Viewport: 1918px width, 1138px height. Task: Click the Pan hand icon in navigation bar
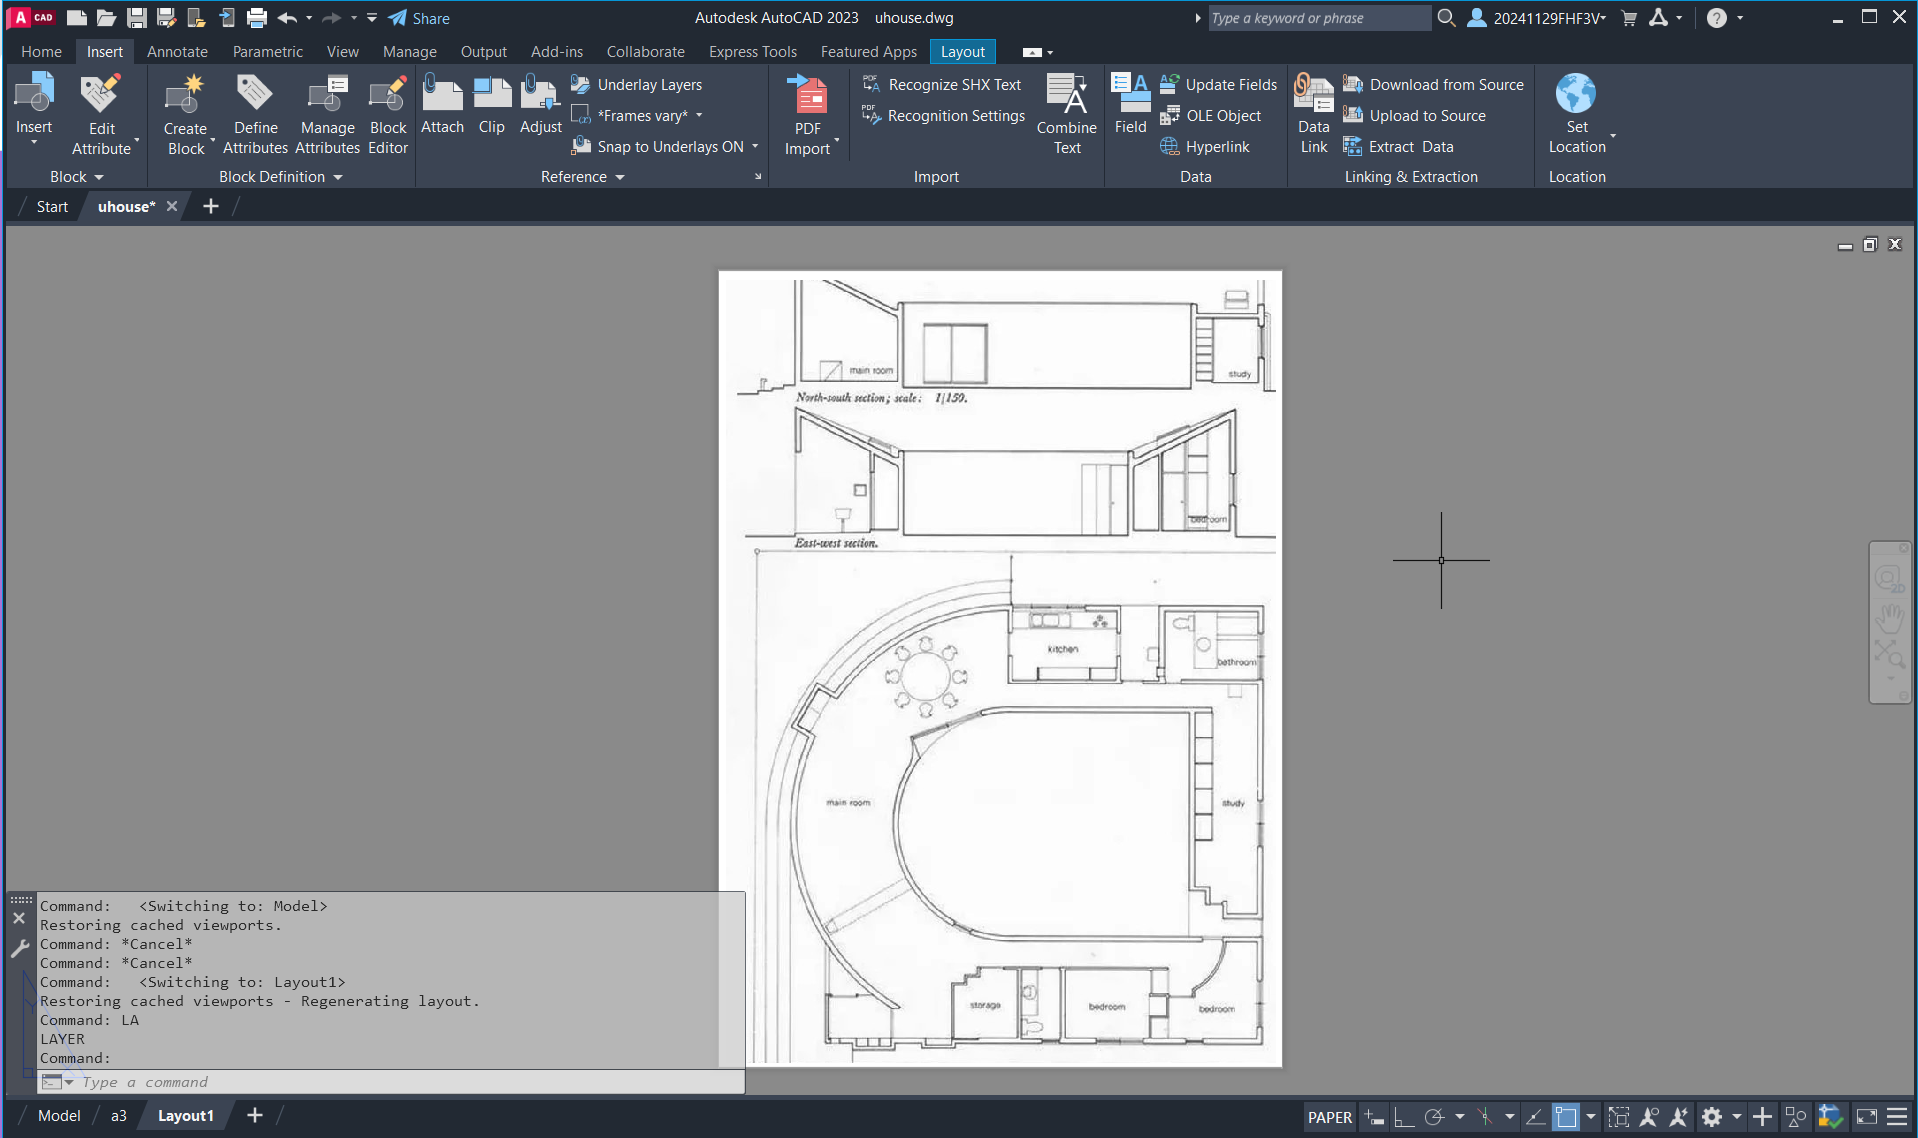[x=1889, y=617]
